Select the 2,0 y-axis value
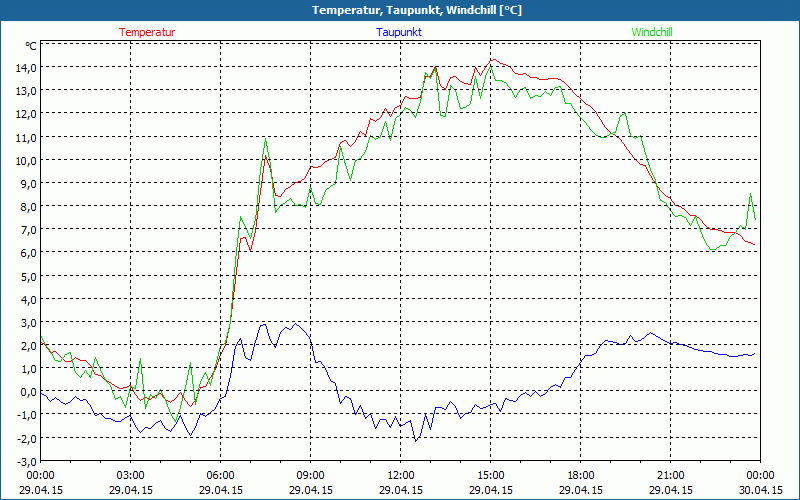The width and height of the screenshot is (800, 500). pyautogui.click(x=27, y=346)
